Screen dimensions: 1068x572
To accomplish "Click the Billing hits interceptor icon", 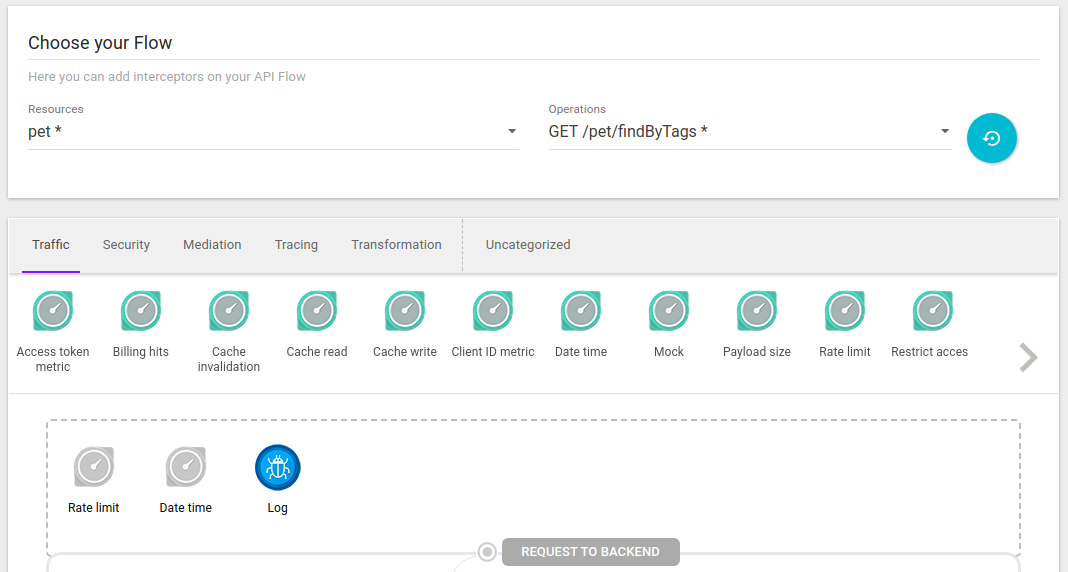I will 141,311.
